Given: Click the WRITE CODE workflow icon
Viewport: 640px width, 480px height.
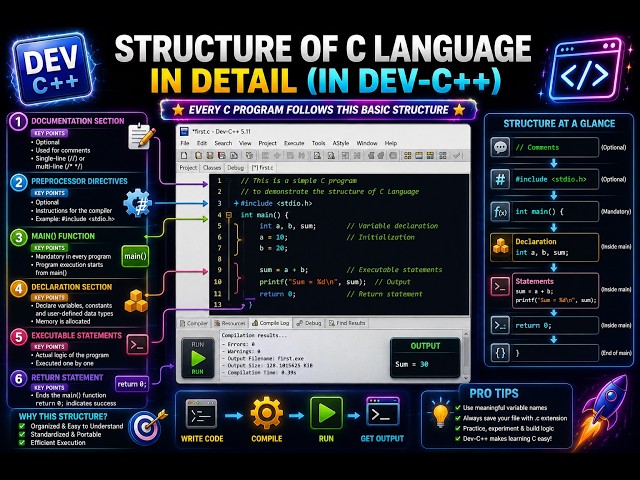Looking at the screenshot, I should point(202,413).
